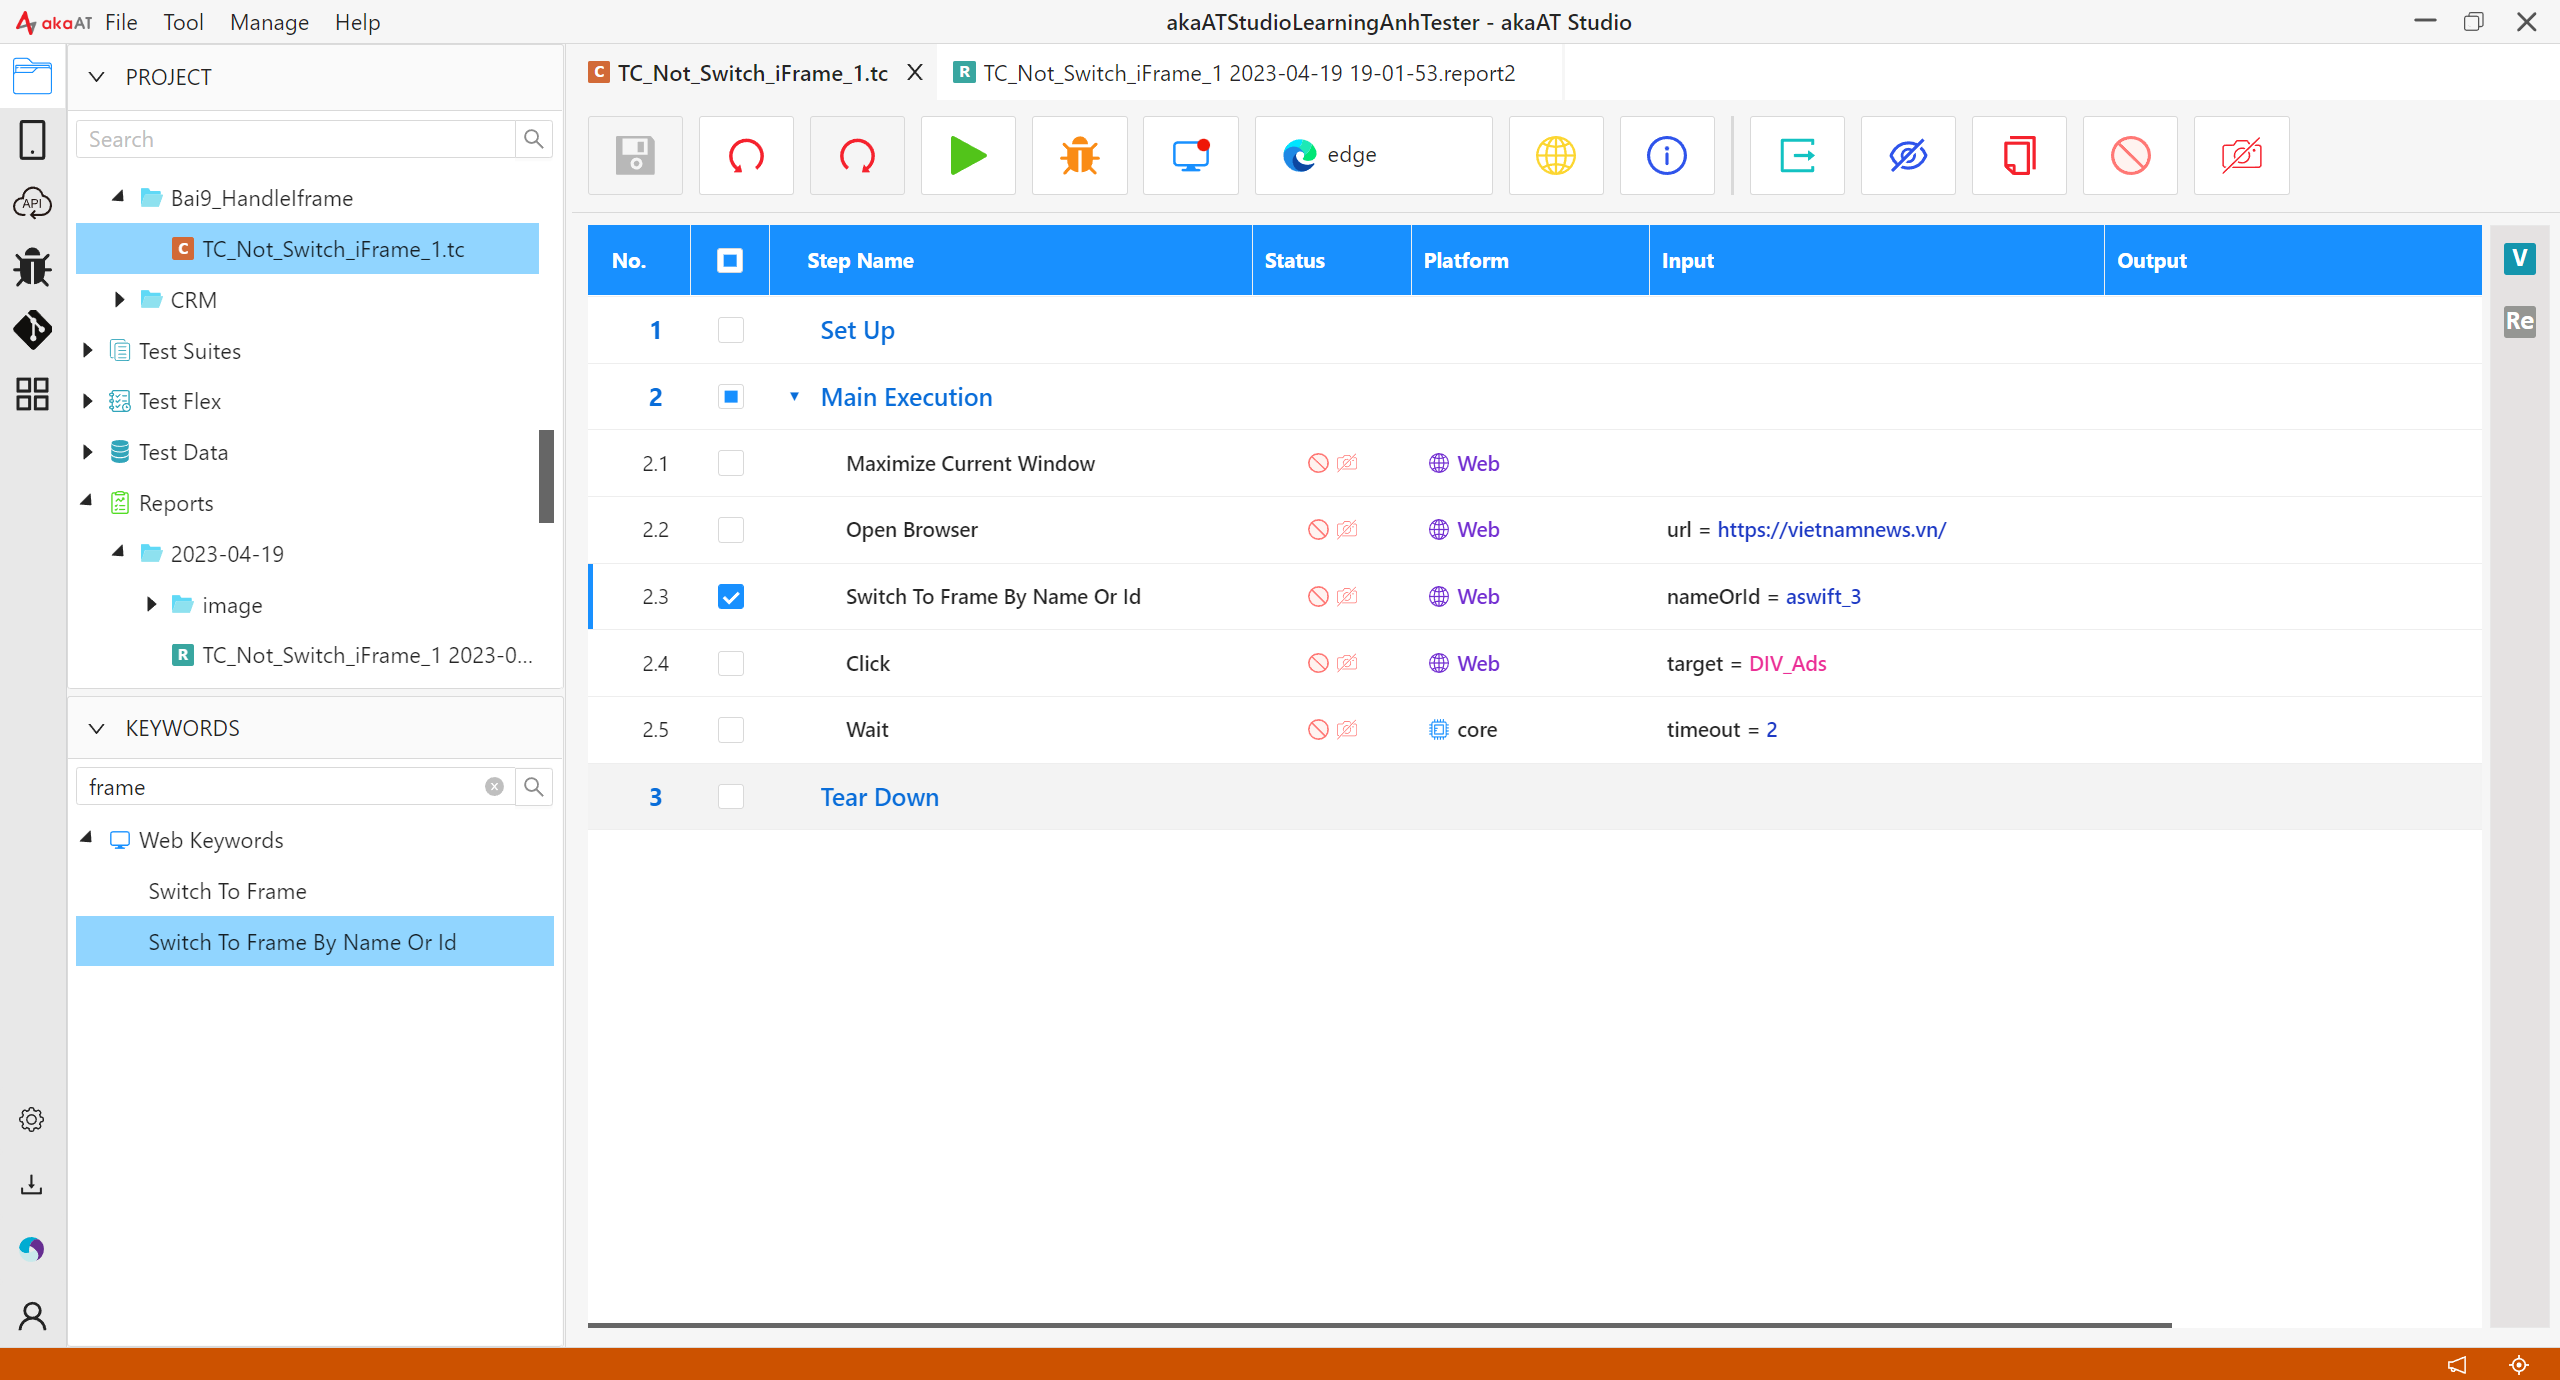Expand the CRM folder
The height and width of the screenshot is (1380, 2560).
click(x=119, y=299)
